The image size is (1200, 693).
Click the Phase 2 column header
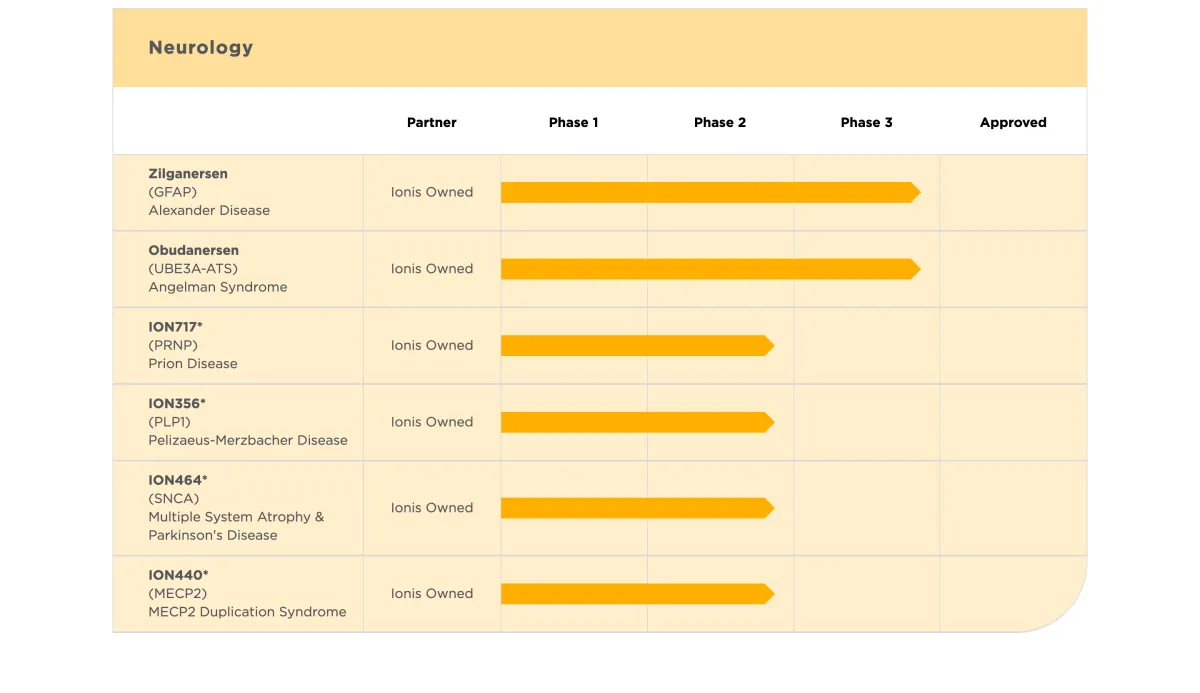pos(719,122)
